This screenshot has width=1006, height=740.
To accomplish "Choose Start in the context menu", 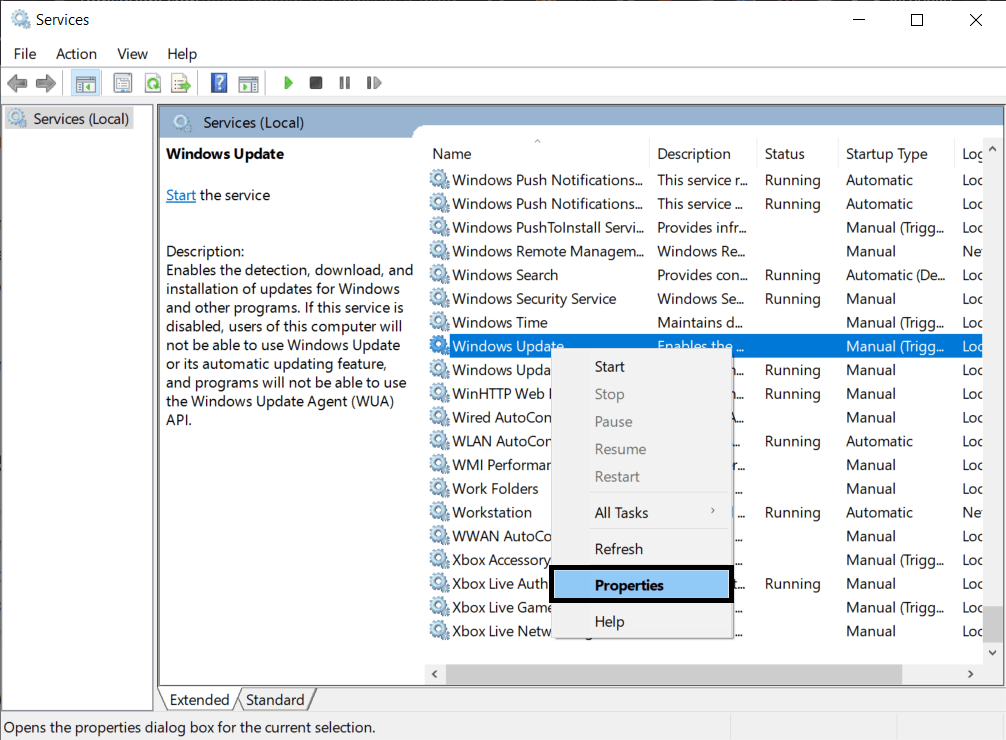I will (642, 366).
